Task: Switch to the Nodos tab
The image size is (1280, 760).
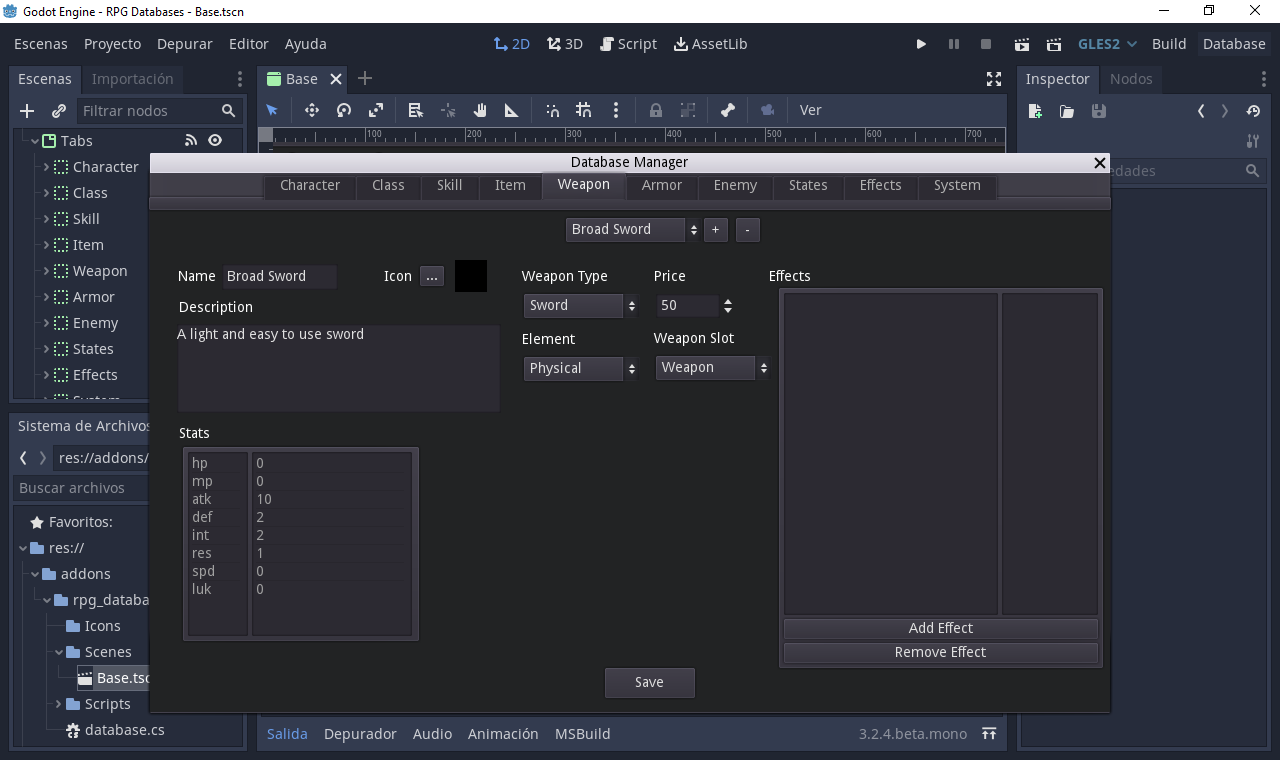Action: point(1131,79)
